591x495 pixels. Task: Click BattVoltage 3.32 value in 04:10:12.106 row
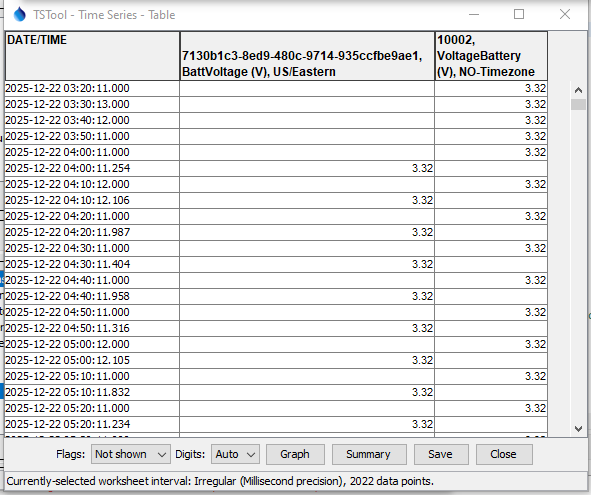coord(307,201)
